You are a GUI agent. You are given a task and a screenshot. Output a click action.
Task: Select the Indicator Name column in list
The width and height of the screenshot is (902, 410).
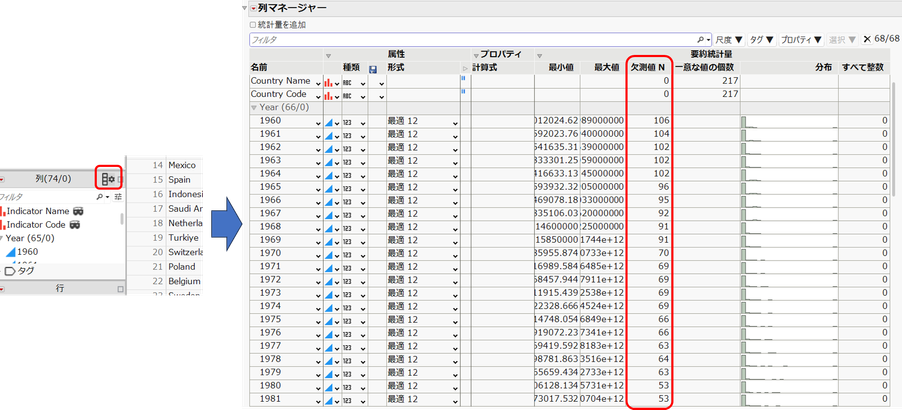point(38,211)
